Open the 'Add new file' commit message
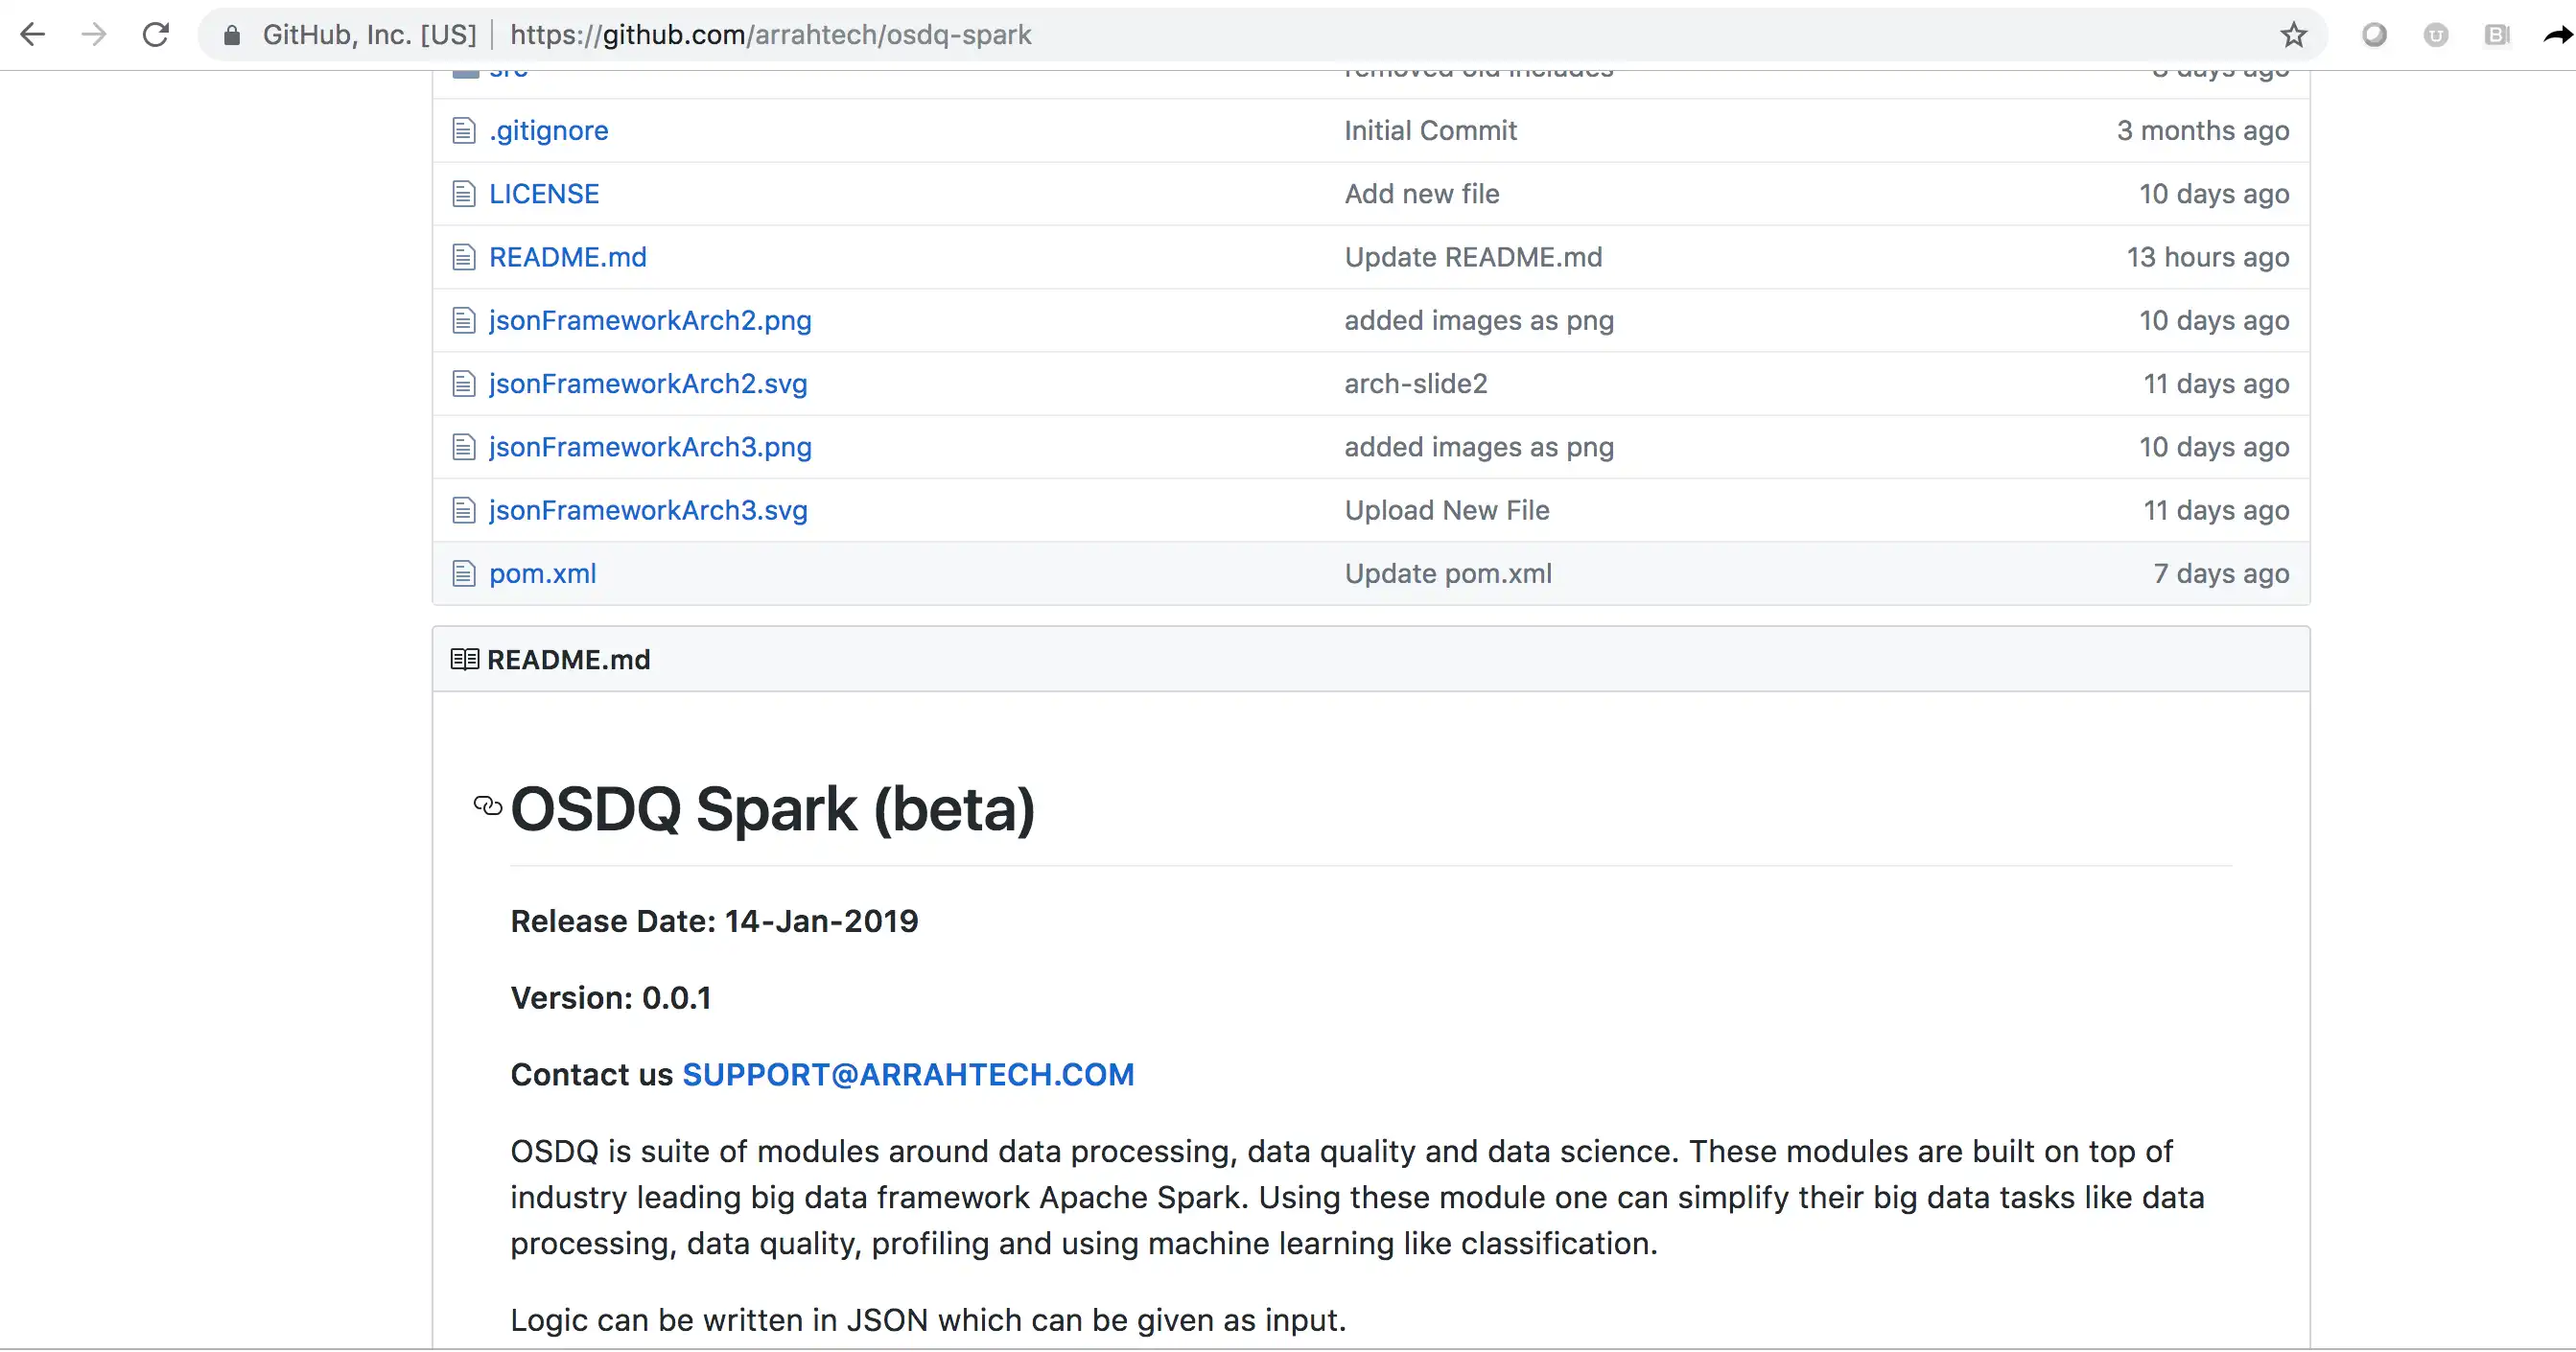The width and height of the screenshot is (2576, 1352). tap(1421, 194)
